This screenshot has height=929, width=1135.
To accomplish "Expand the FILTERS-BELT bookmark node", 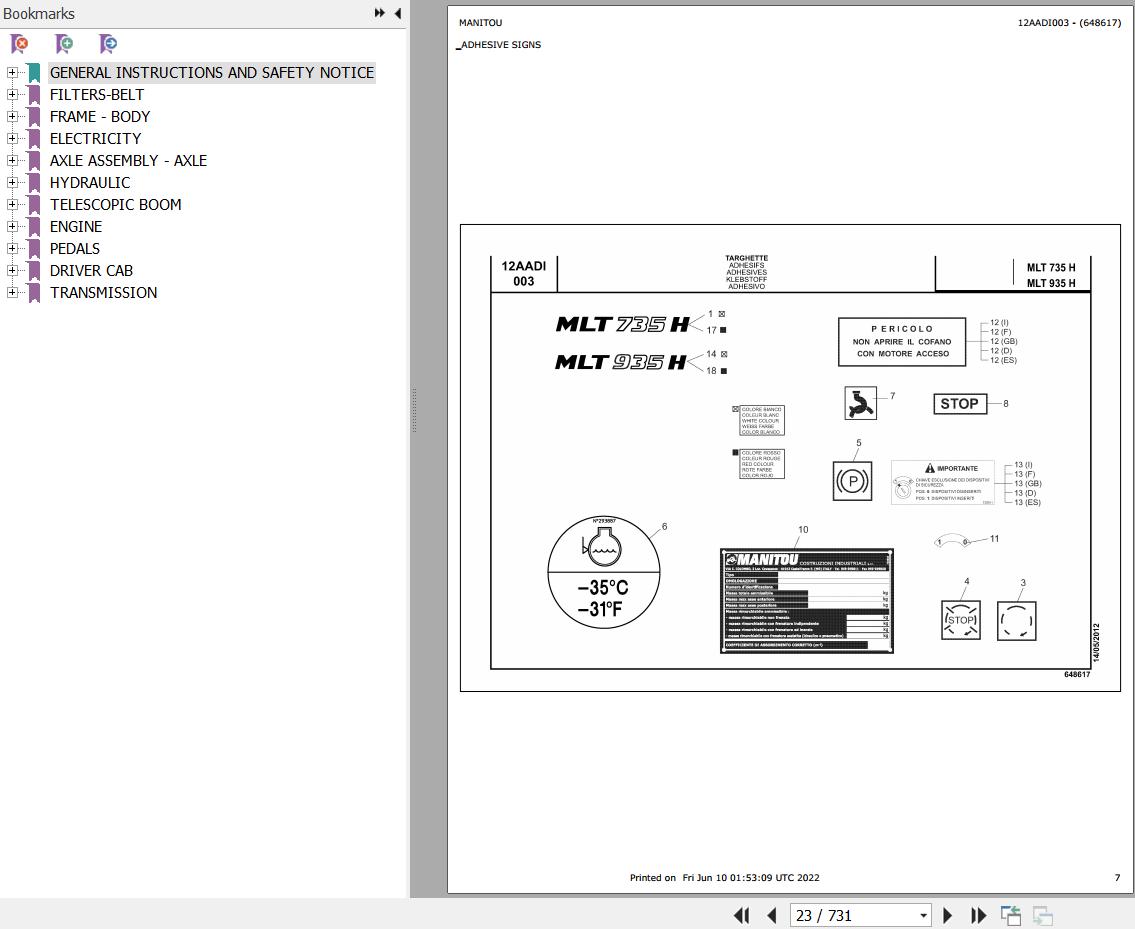I will [12, 94].
